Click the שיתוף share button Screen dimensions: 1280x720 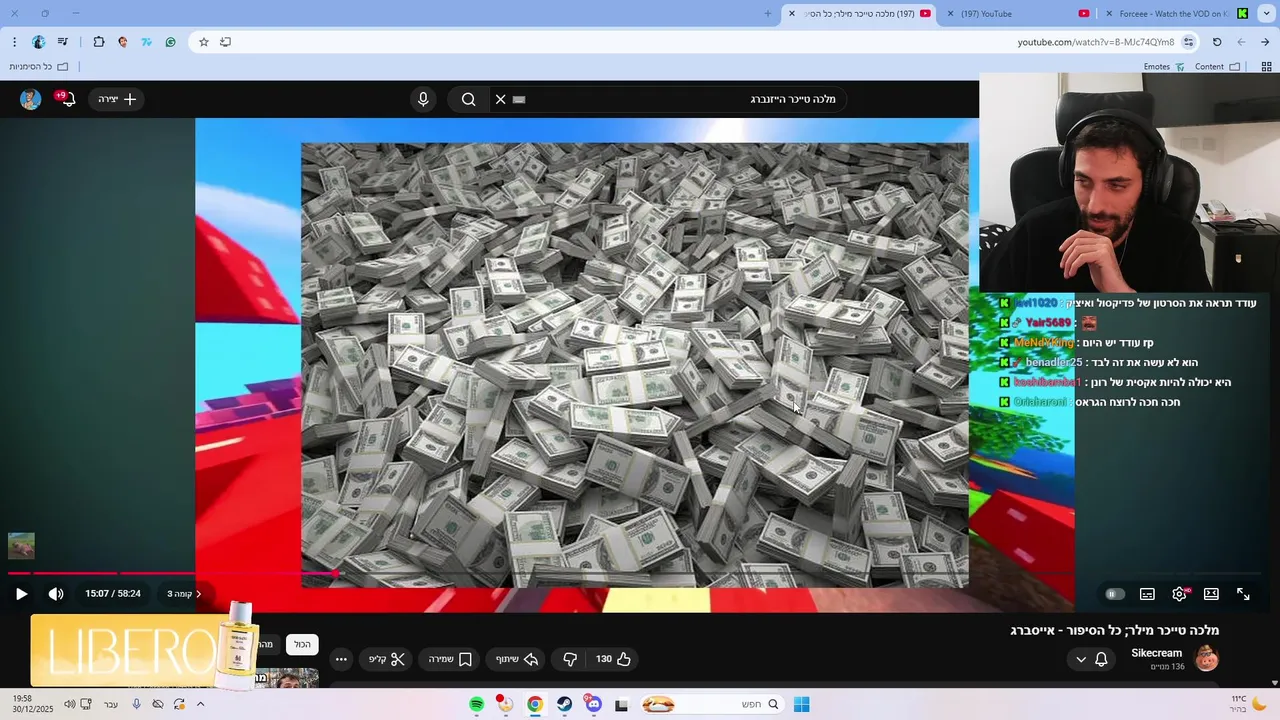pyautogui.click(x=517, y=659)
